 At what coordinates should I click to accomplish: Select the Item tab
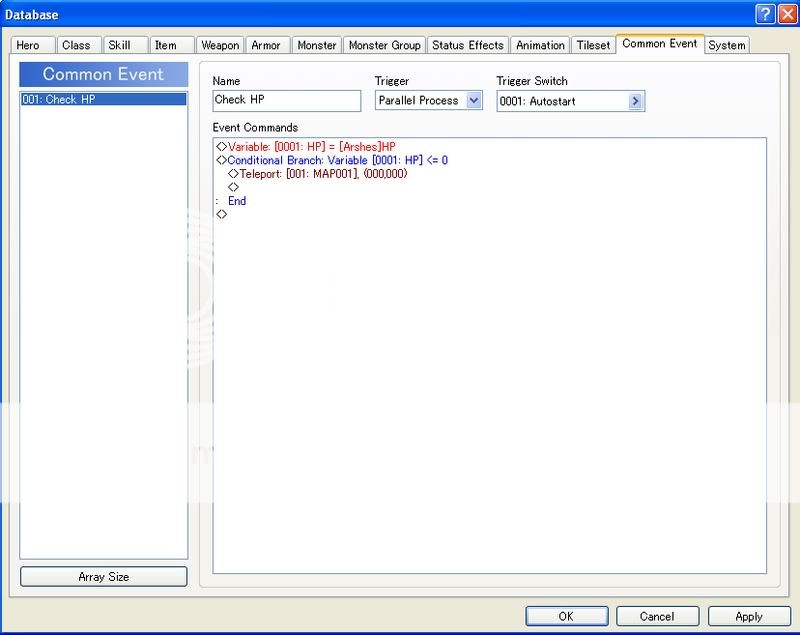165,46
